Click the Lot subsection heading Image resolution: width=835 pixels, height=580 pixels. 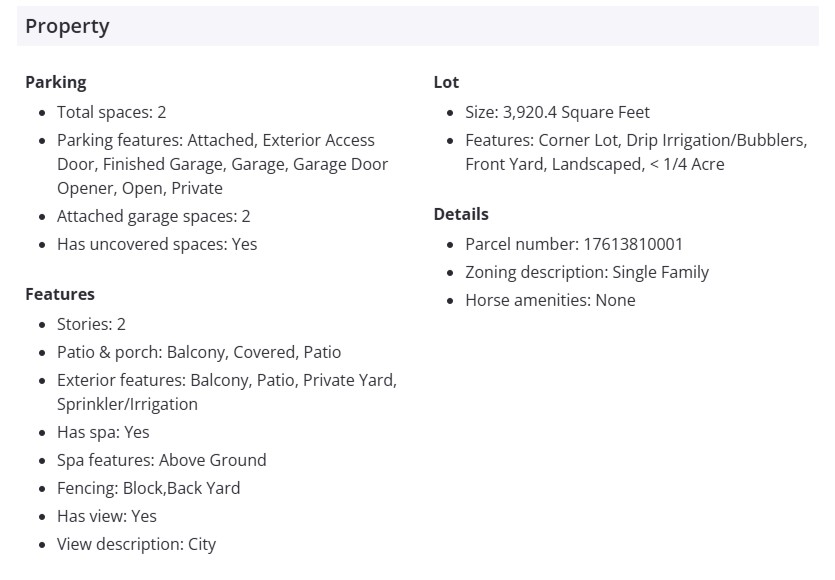click(446, 82)
